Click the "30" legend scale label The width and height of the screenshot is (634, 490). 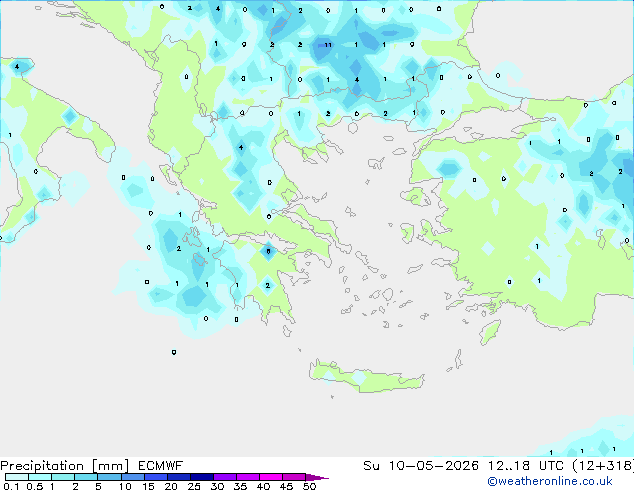[217, 486]
